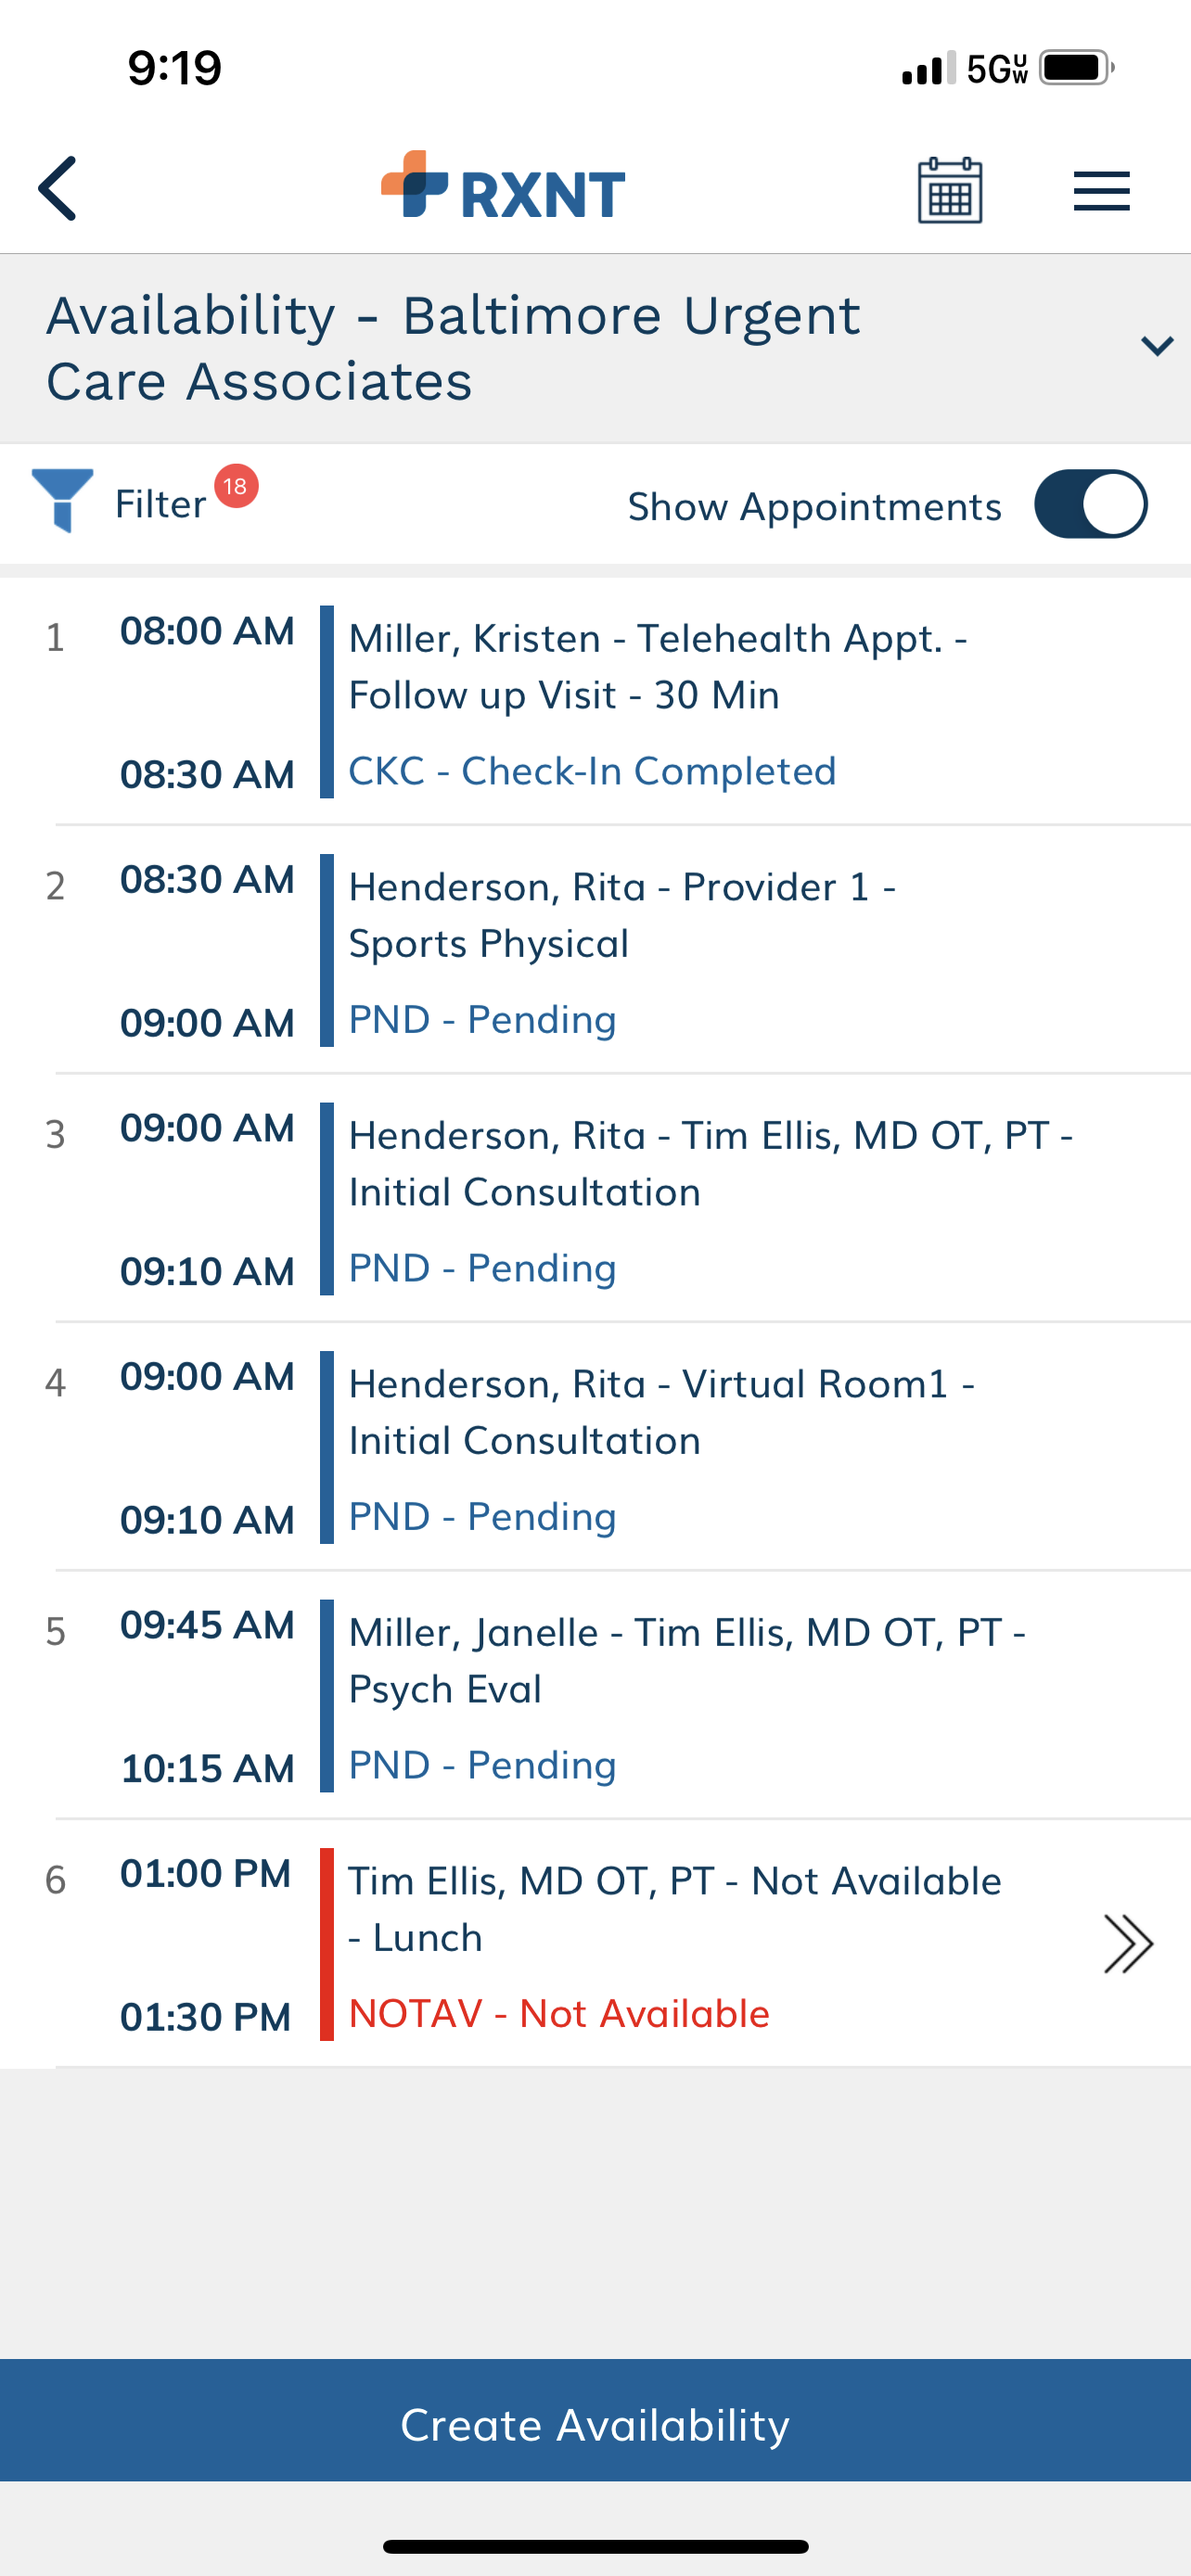Toggle the Show Appointments switch
The width and height of the screenshot is (1191, 2576).
pyautogui.click(x=1090, y=504)
